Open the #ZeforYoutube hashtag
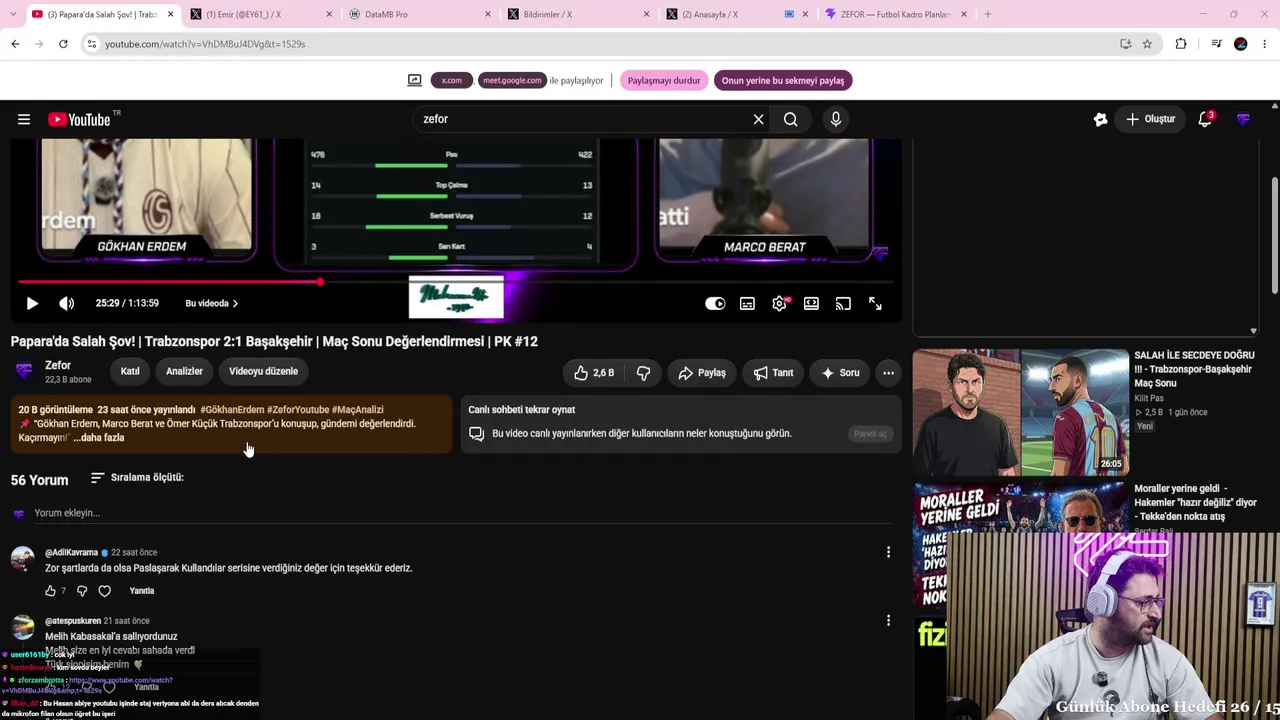Viewport: 1280px width, 720px height. [298, 410]
